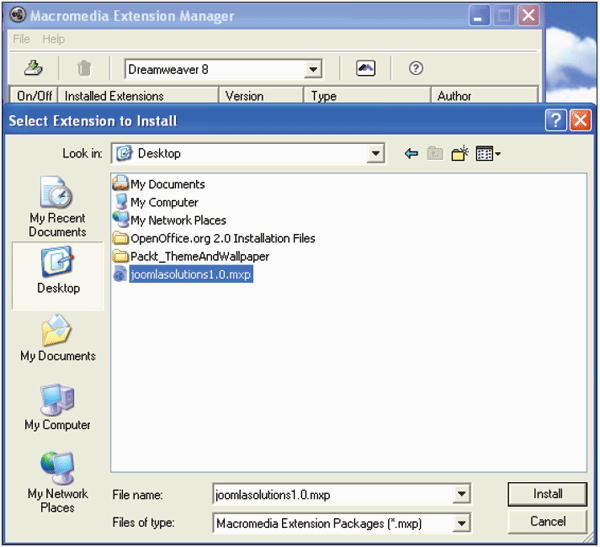Expand the Look in Desktop dropdown
Screen dimensions: 600x547
coord(375,153)
